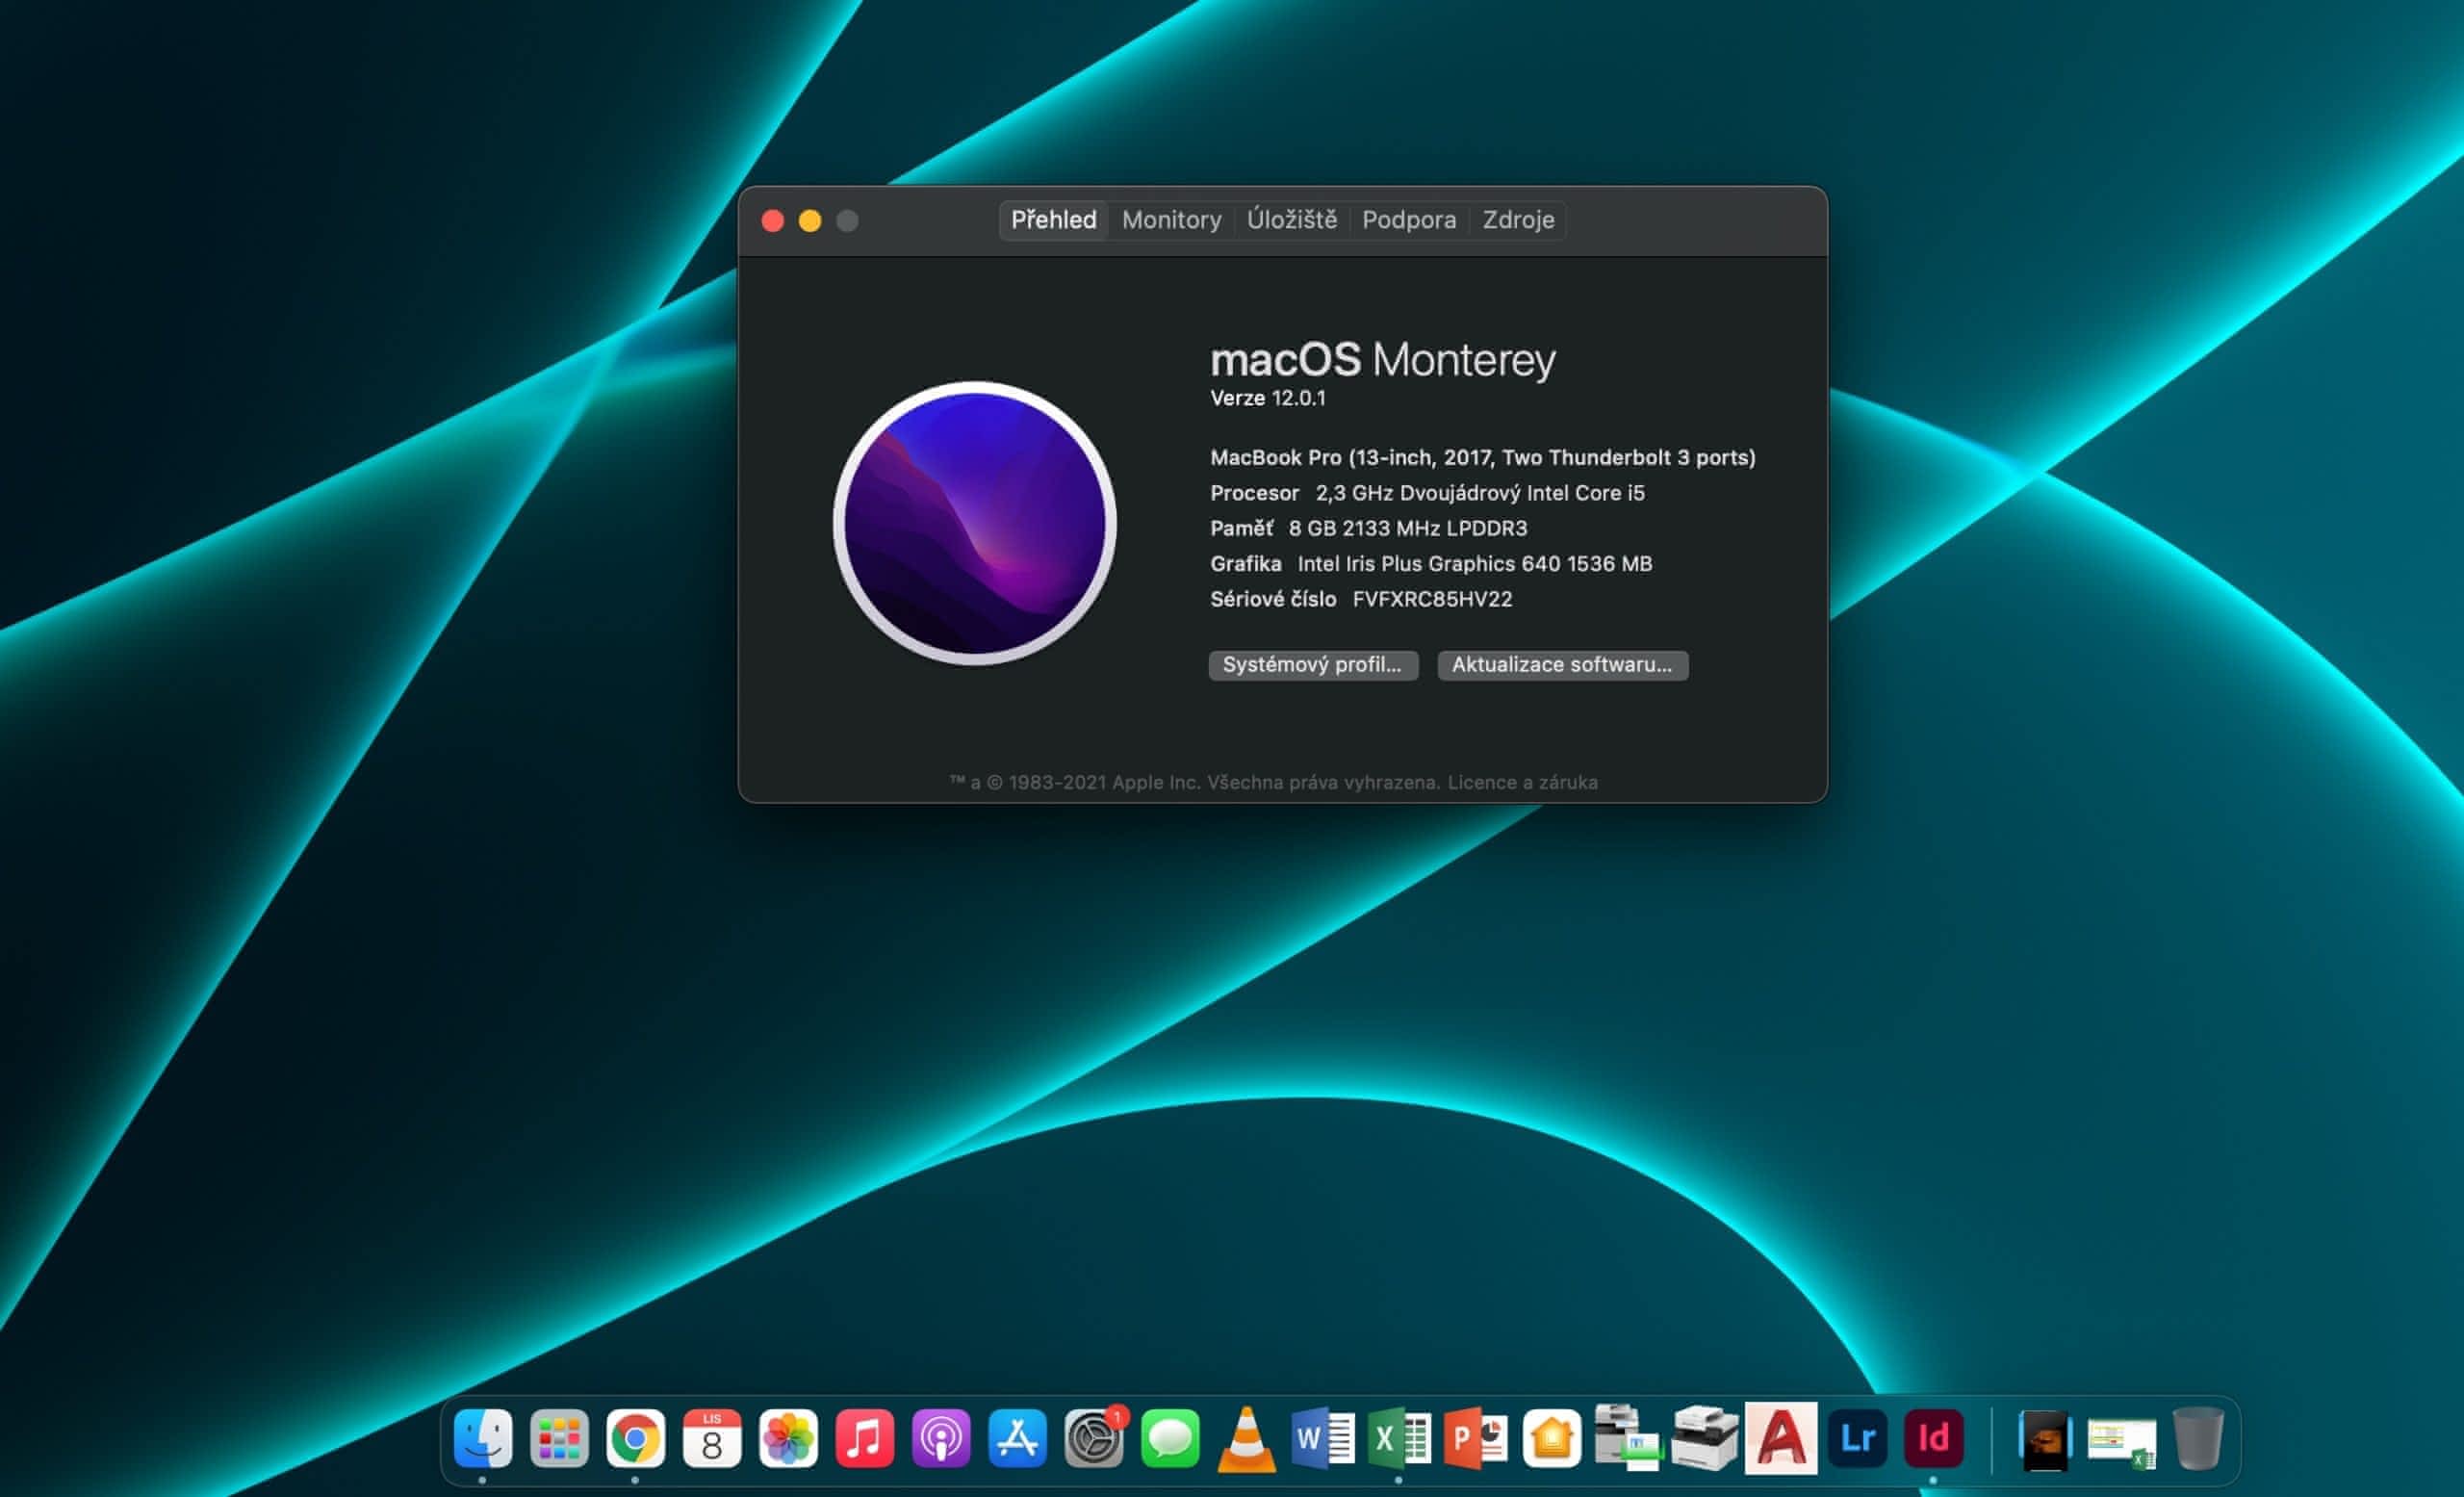The height and width of the screenshot is (1497, 2464).
Task: Open System Preferences with update badge
Action: 1093,1439
